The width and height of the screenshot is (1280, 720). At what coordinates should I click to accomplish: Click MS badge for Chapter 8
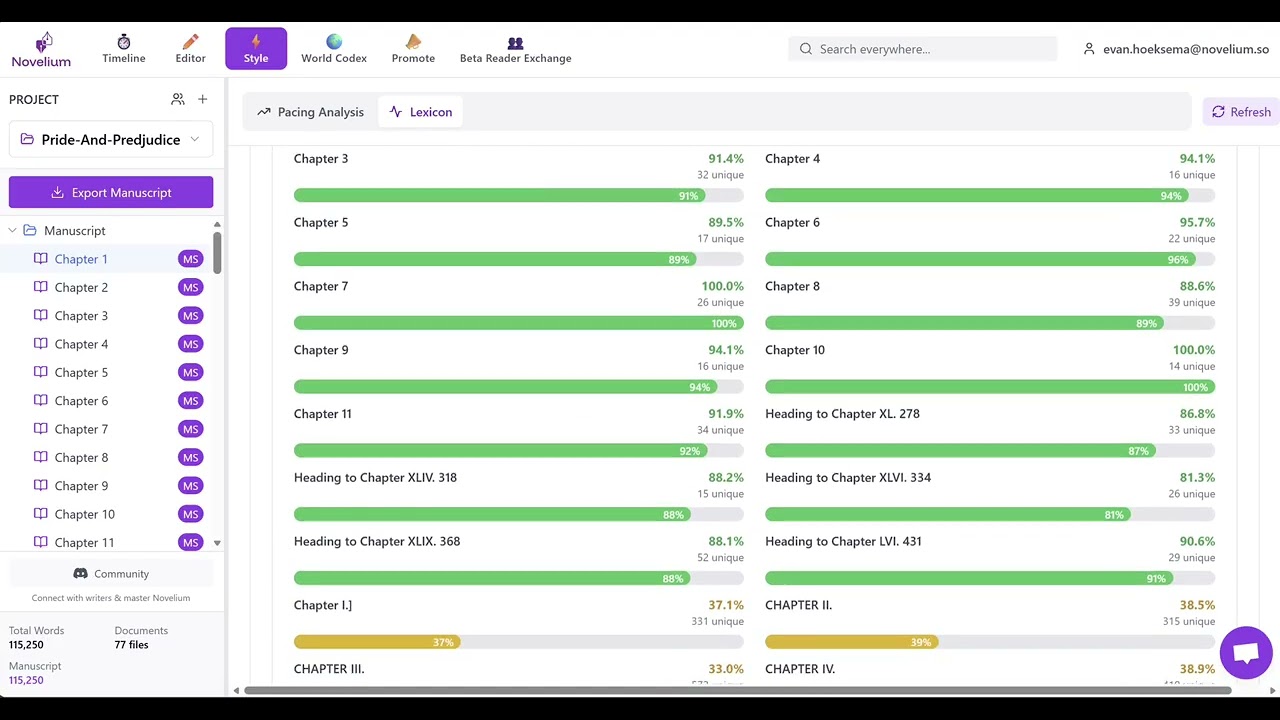coord(190,457)
